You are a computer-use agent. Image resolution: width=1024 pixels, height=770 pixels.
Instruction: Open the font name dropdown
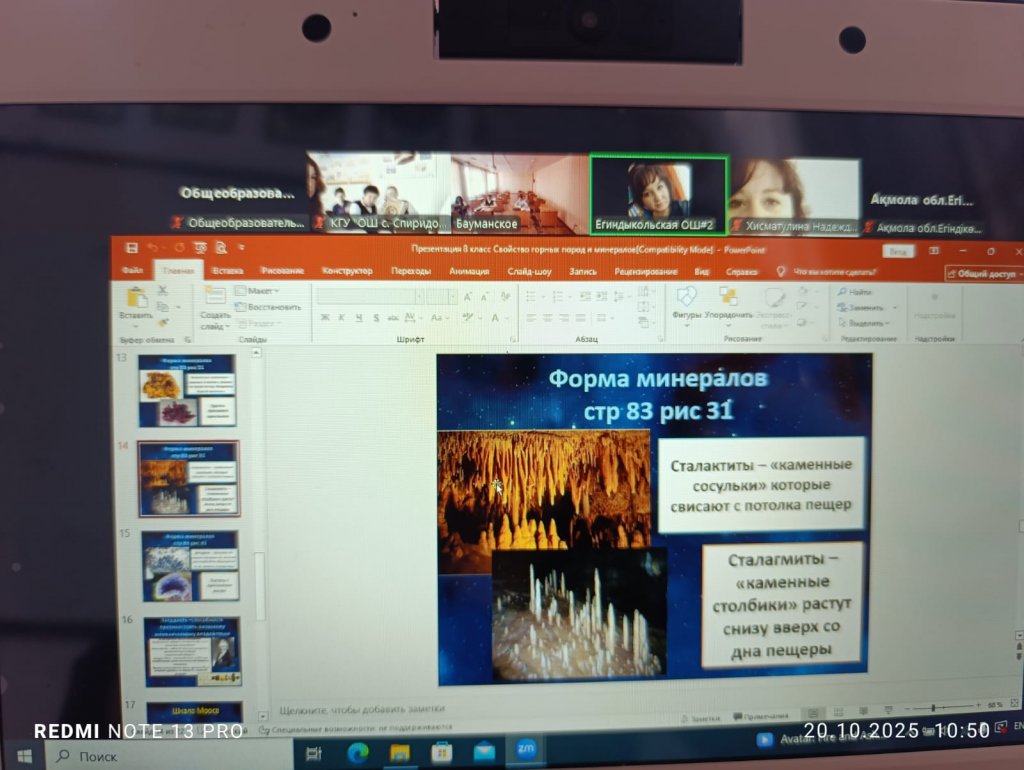[370, 296]
